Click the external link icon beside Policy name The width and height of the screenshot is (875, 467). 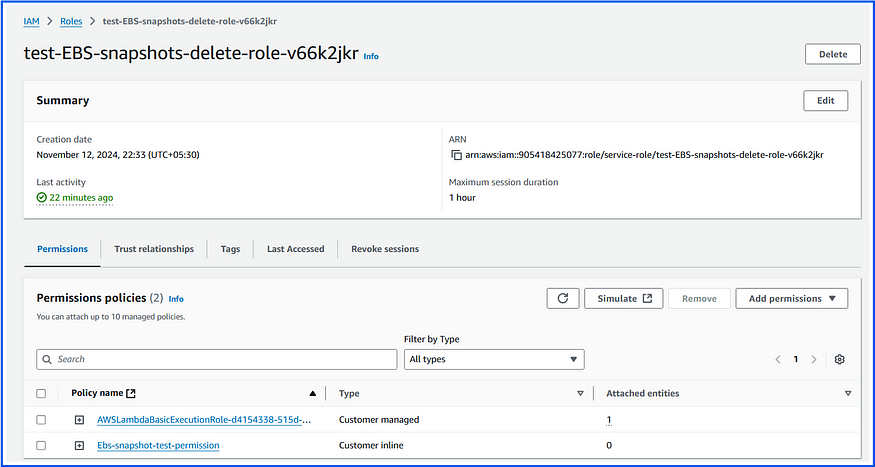tap(131, 393)
